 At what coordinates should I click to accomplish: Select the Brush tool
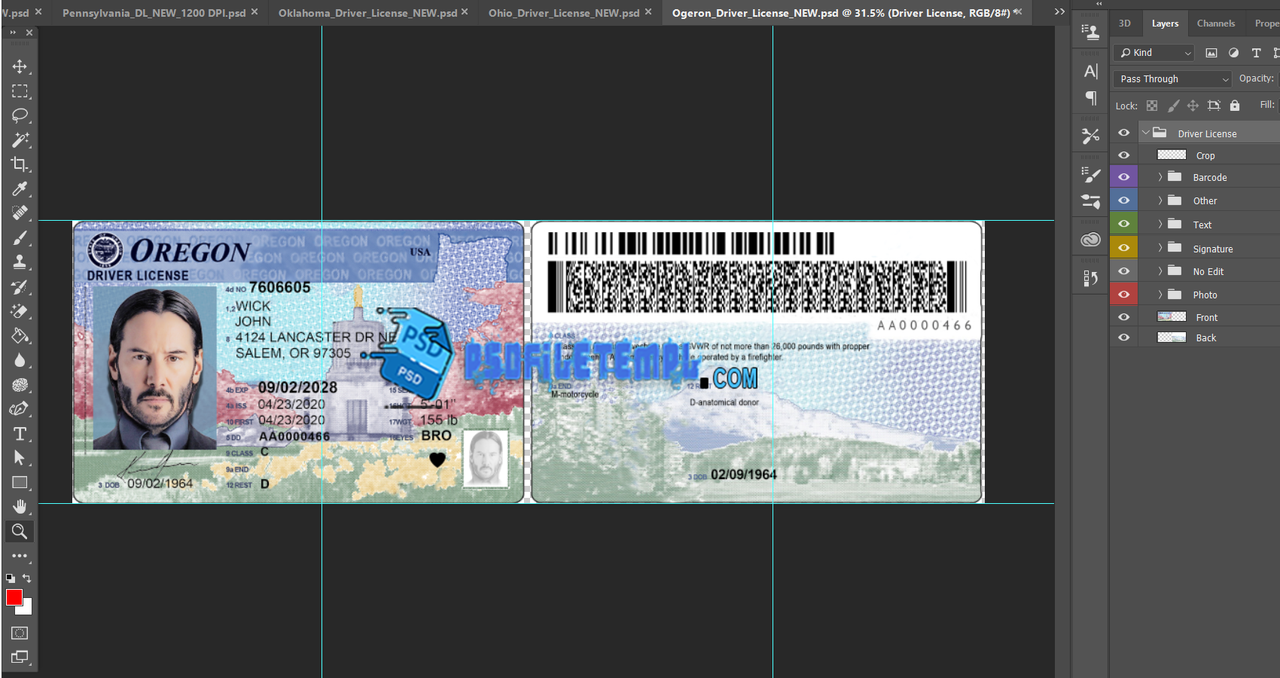point(19,238)
